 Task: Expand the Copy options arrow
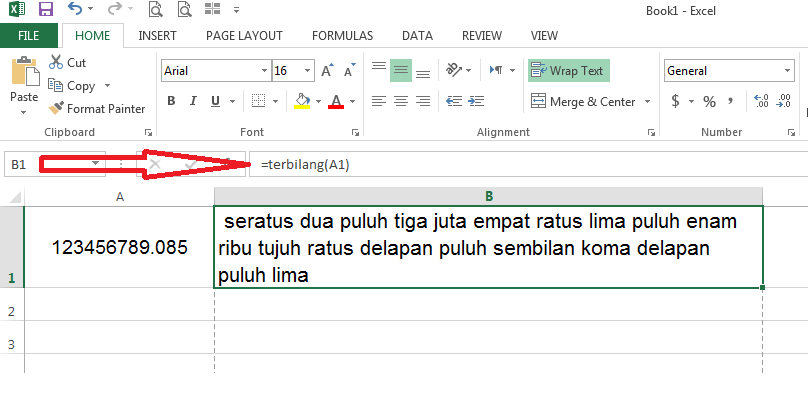pos(107,86)
